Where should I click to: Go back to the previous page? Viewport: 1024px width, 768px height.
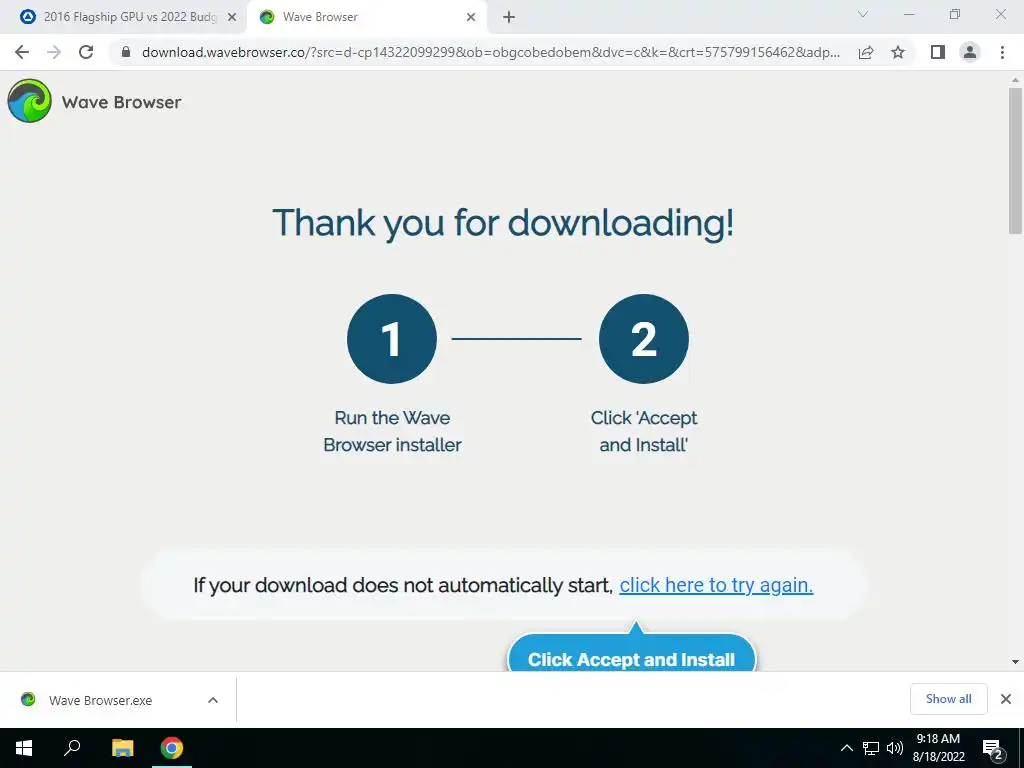[22, 52]
